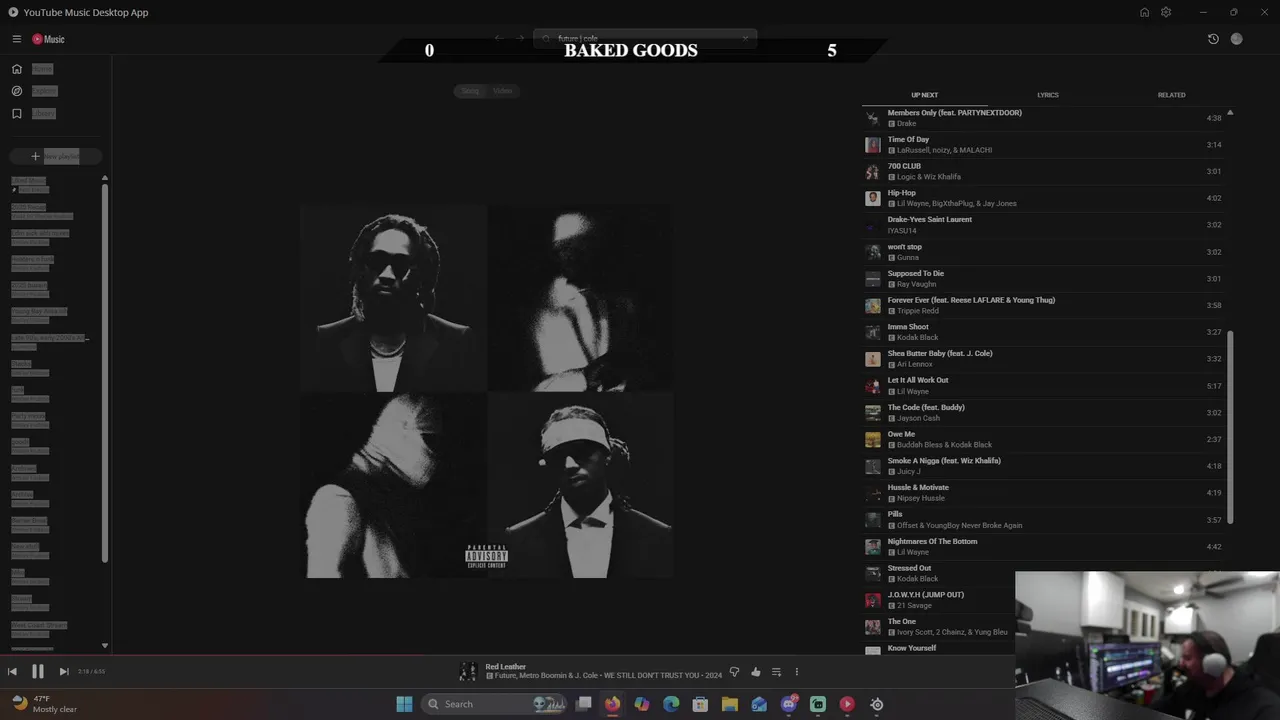This screenshot has width=1280, height=720.
Task: Create a new playlist in the sidebar
Action: pyautogui.click(x=55, y=156)
